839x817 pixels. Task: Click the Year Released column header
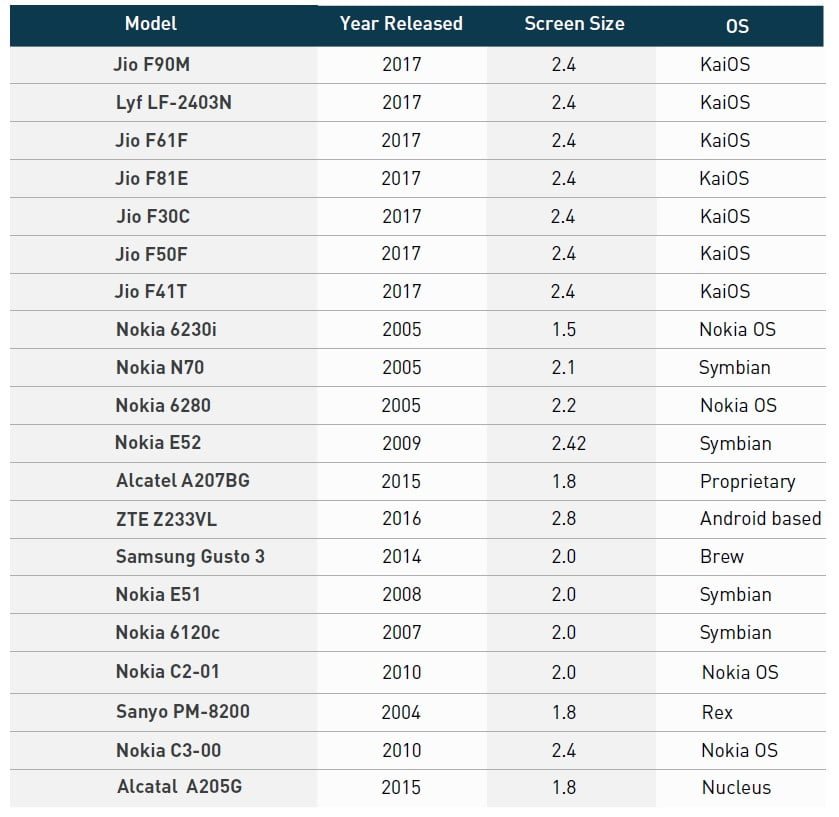[401, 24]
